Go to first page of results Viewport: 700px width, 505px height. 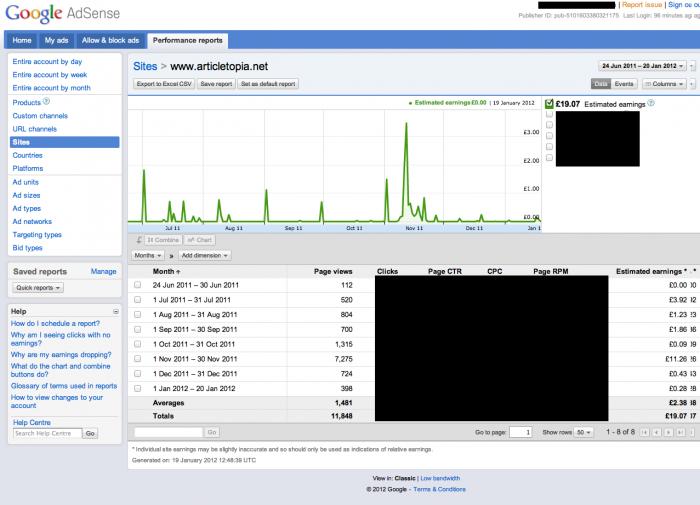pyautogui.click(x=644, y=432)
